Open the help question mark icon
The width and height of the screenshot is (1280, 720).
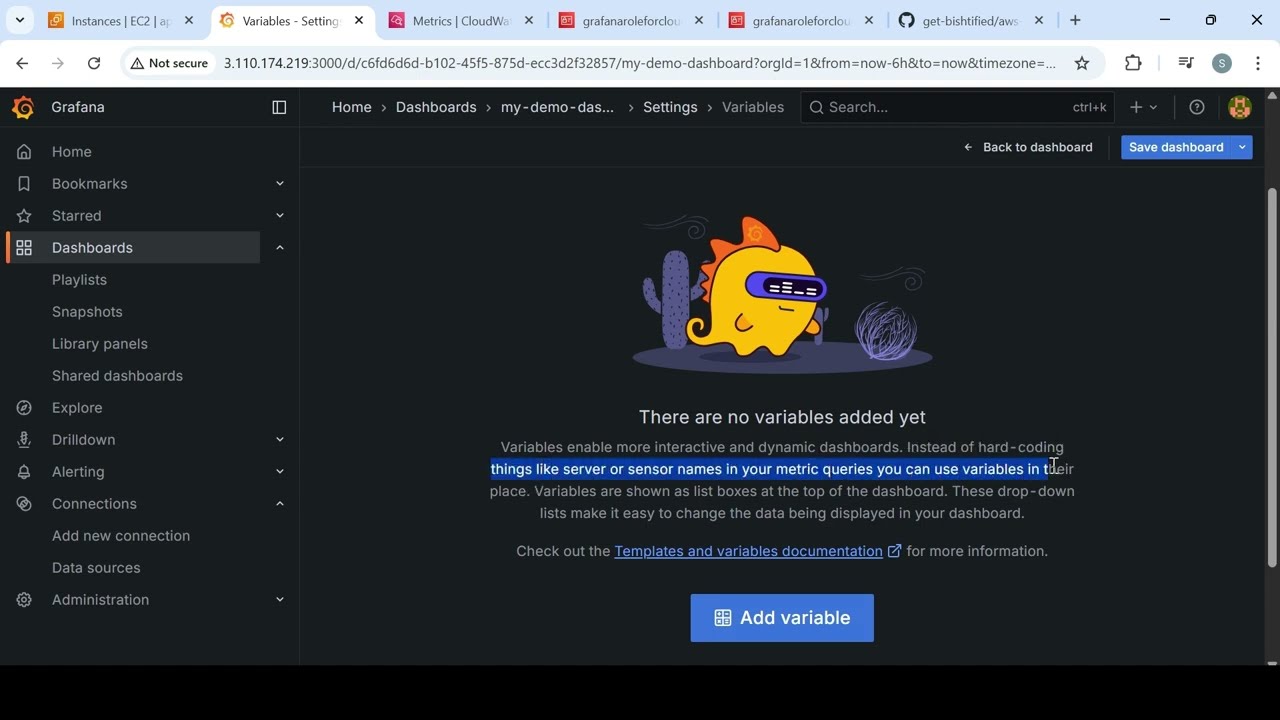point(1197,107)
